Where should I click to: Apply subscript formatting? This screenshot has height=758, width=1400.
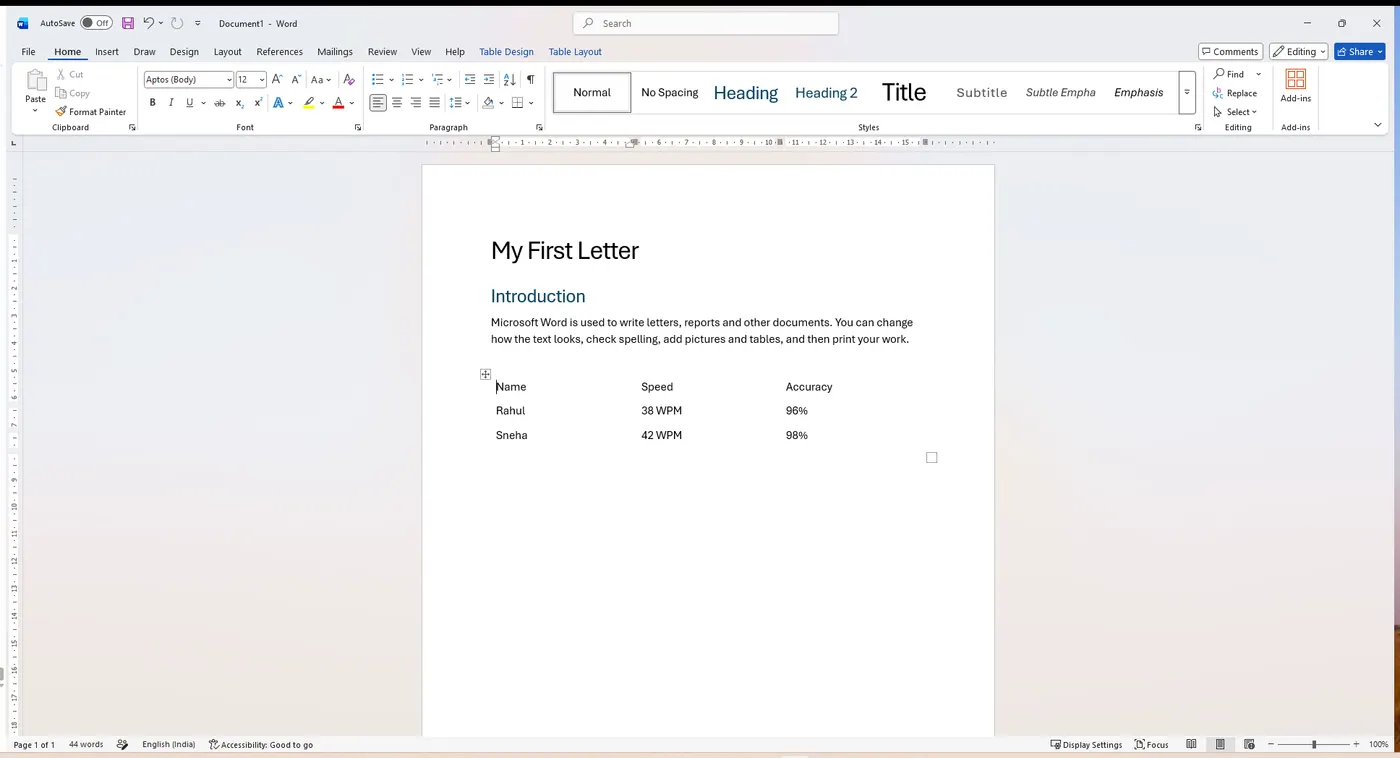tap(239, 103)
